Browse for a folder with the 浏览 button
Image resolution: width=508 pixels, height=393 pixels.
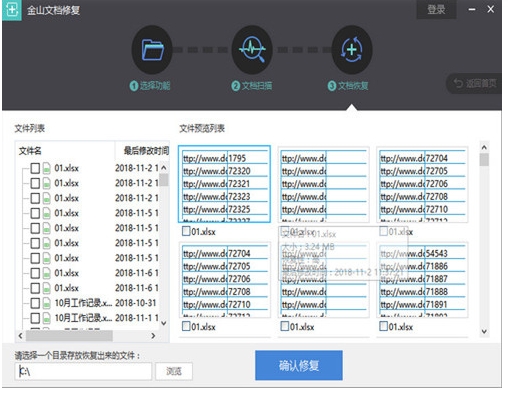point(174,371)
